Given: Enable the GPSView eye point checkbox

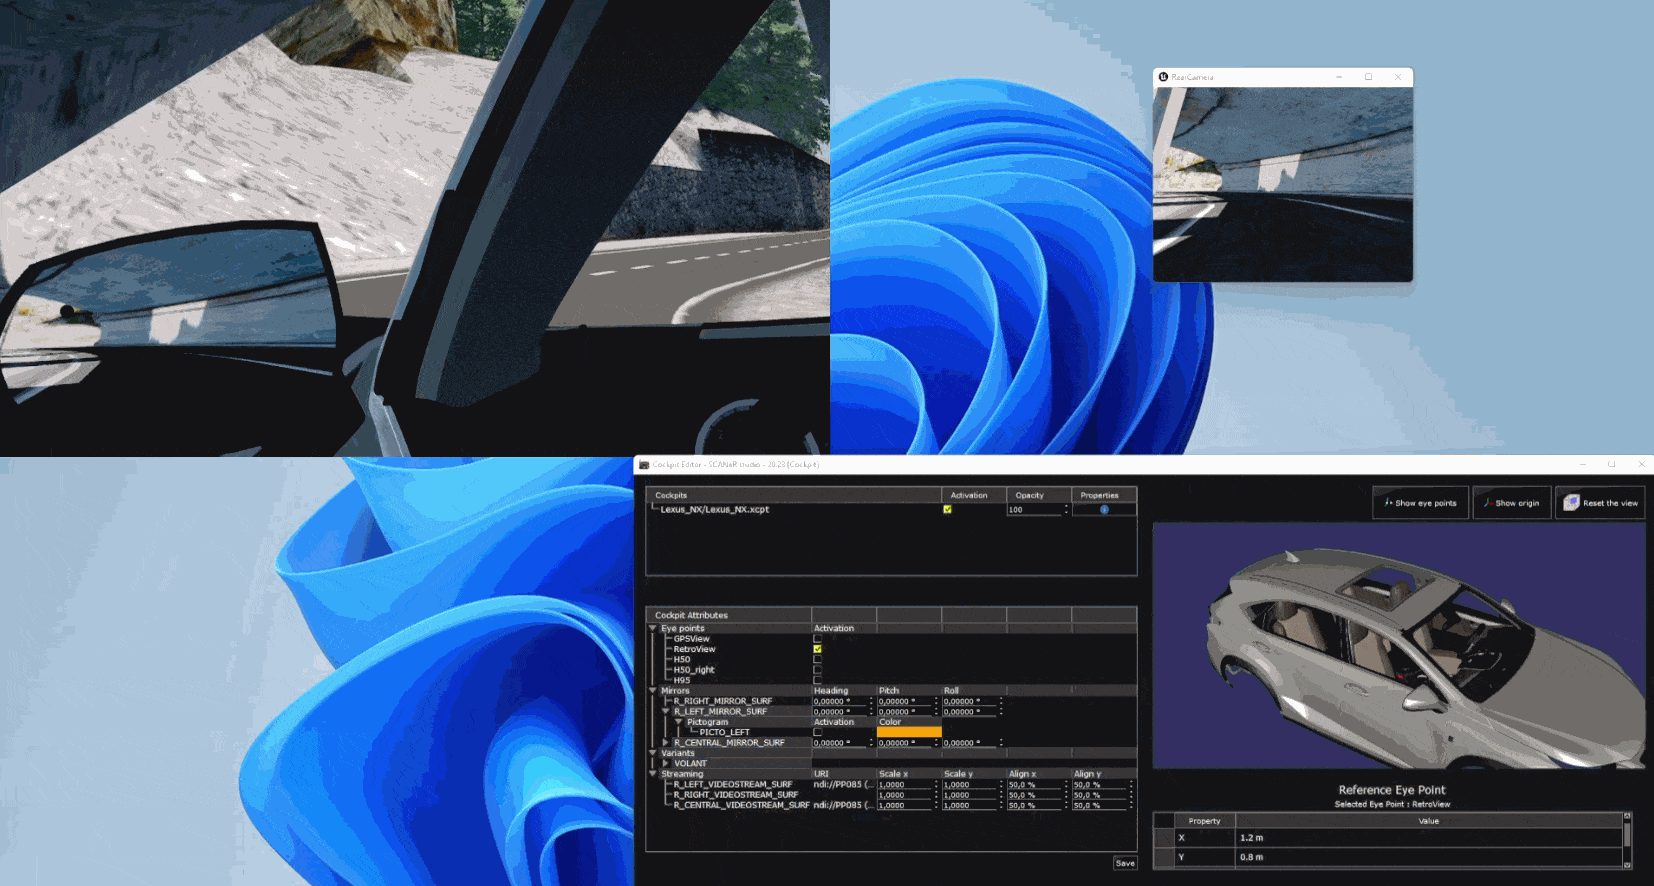Looking at the screenshot, I should tap(817, 639).
